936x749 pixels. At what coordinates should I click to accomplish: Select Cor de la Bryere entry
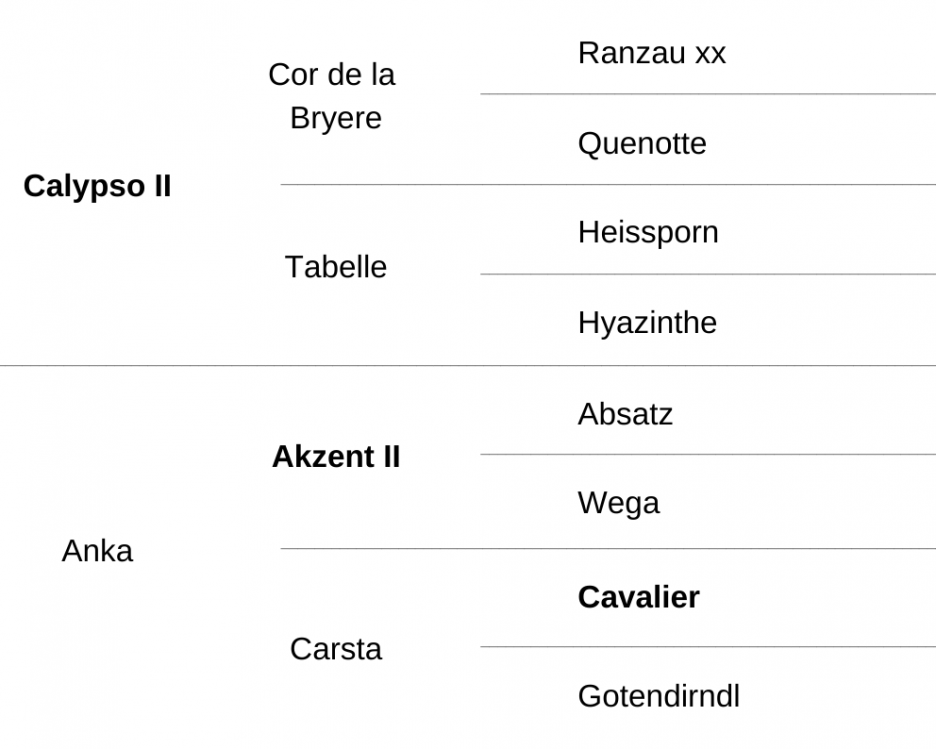[x=332, y=96]
